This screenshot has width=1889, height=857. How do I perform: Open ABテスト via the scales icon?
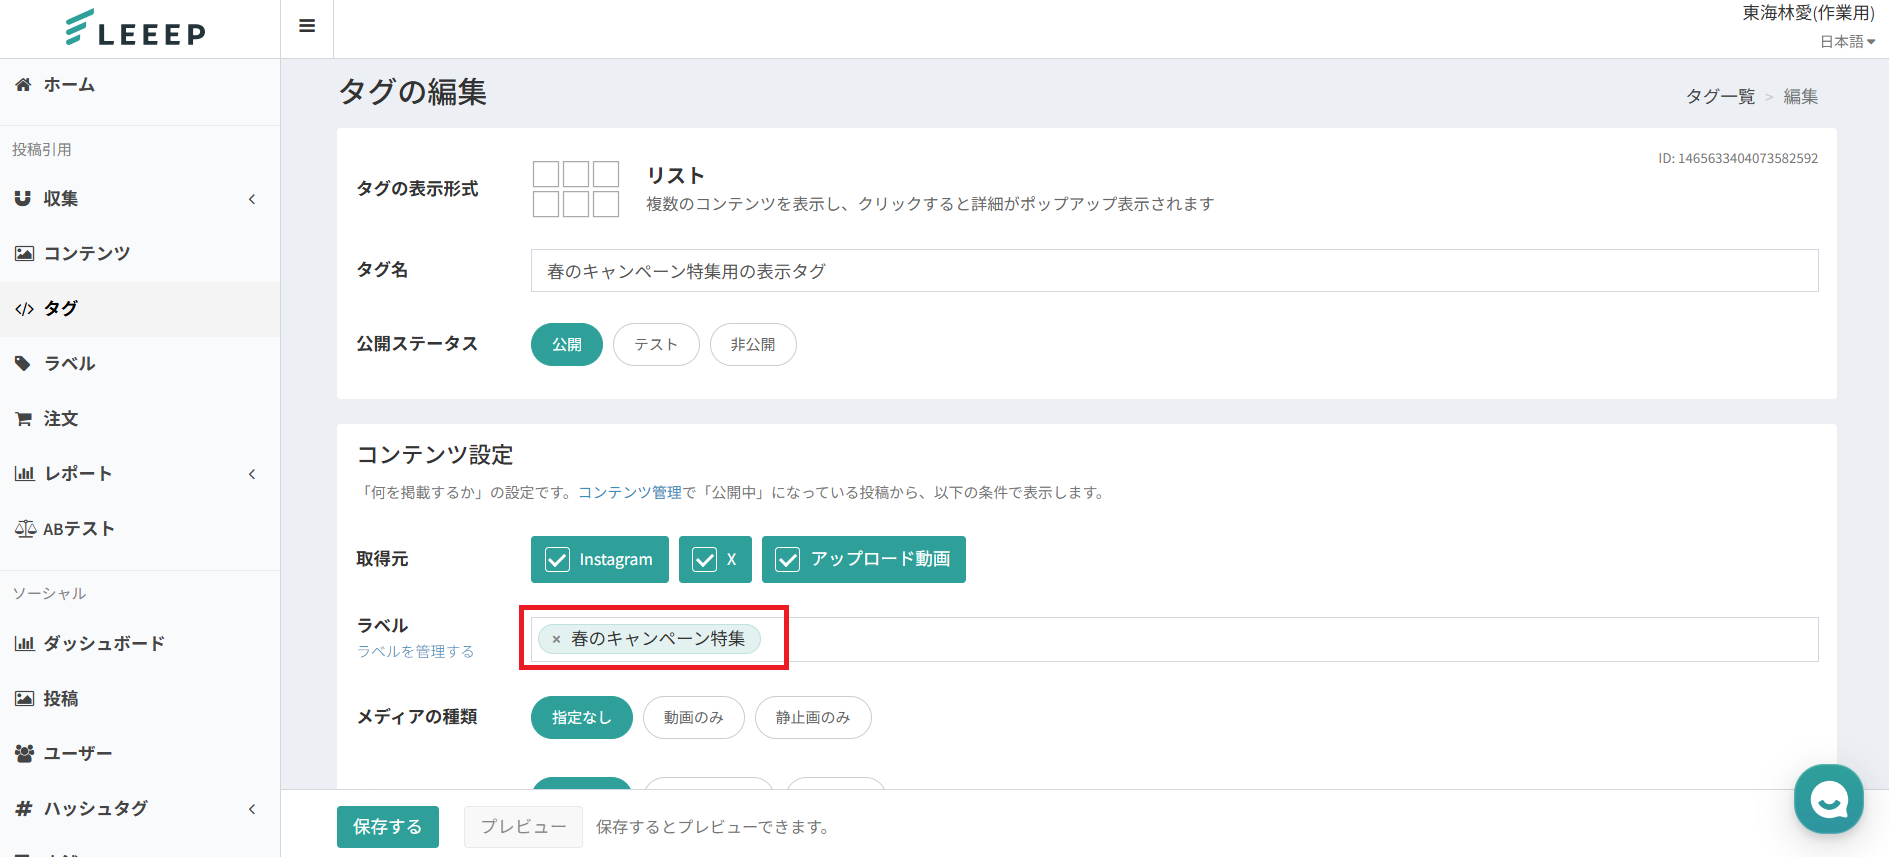click(x=25, y=529)
